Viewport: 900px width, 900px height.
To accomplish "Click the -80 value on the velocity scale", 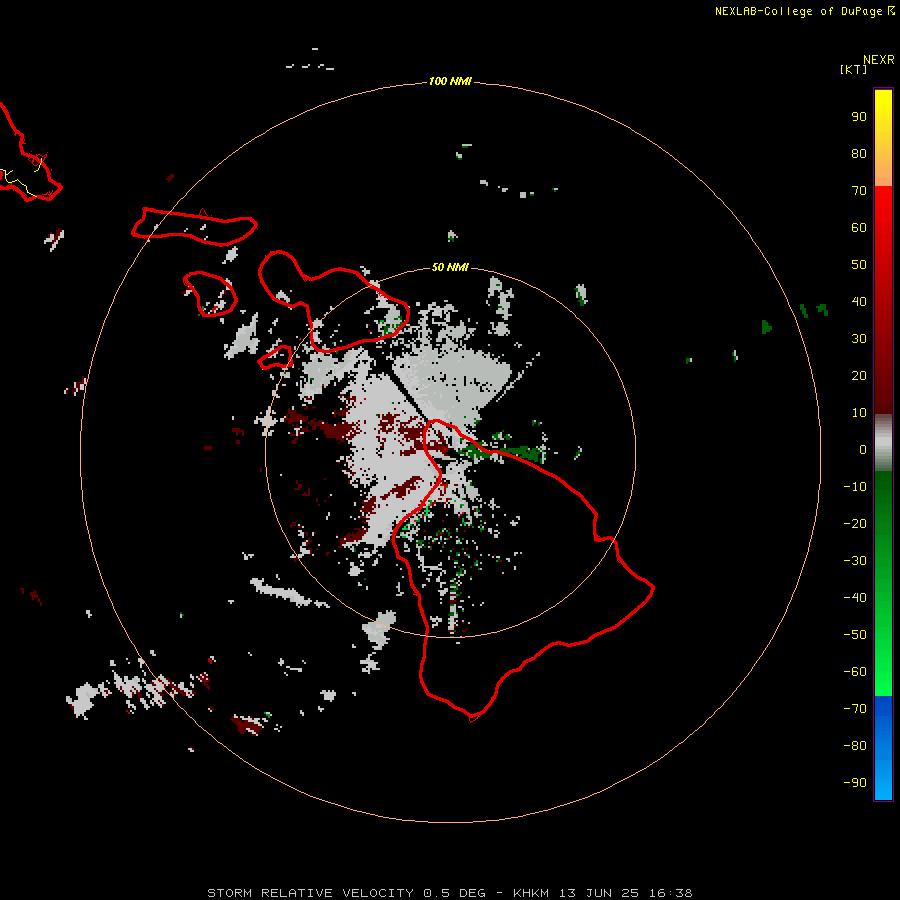I will click(855, 746).
